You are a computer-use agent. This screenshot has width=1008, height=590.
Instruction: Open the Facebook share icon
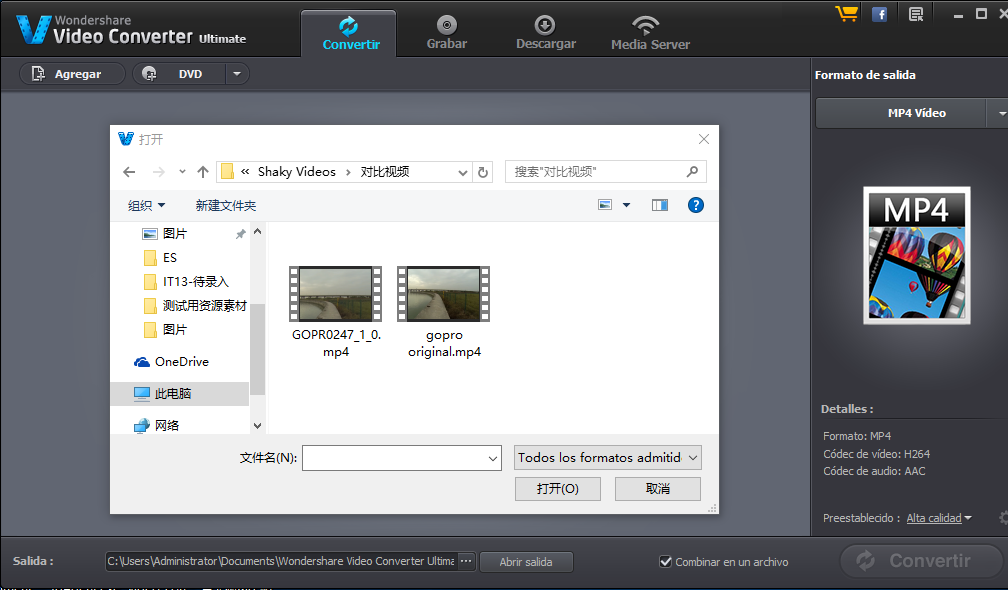tap(879, 14)
